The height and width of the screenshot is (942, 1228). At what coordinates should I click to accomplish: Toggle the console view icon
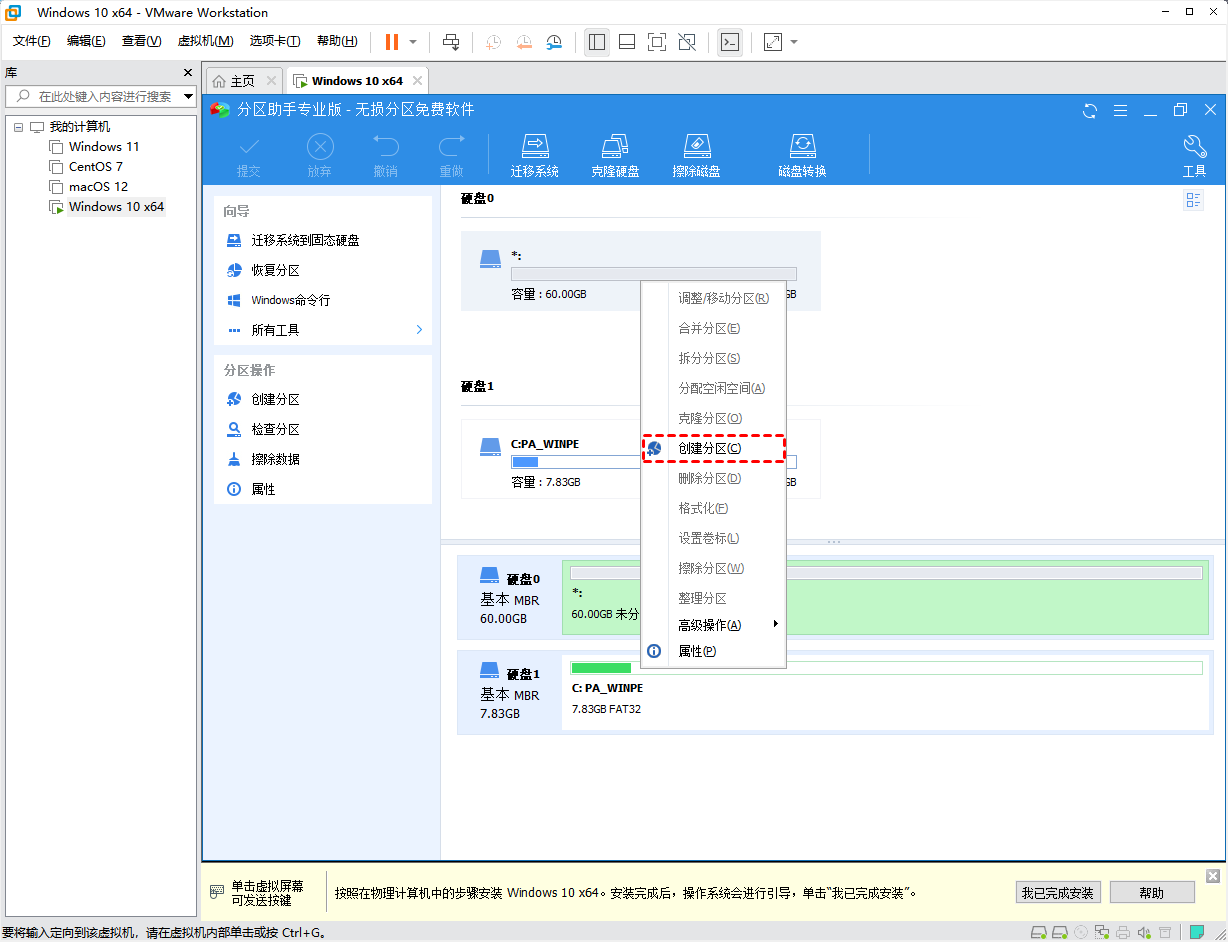[730, 42]
